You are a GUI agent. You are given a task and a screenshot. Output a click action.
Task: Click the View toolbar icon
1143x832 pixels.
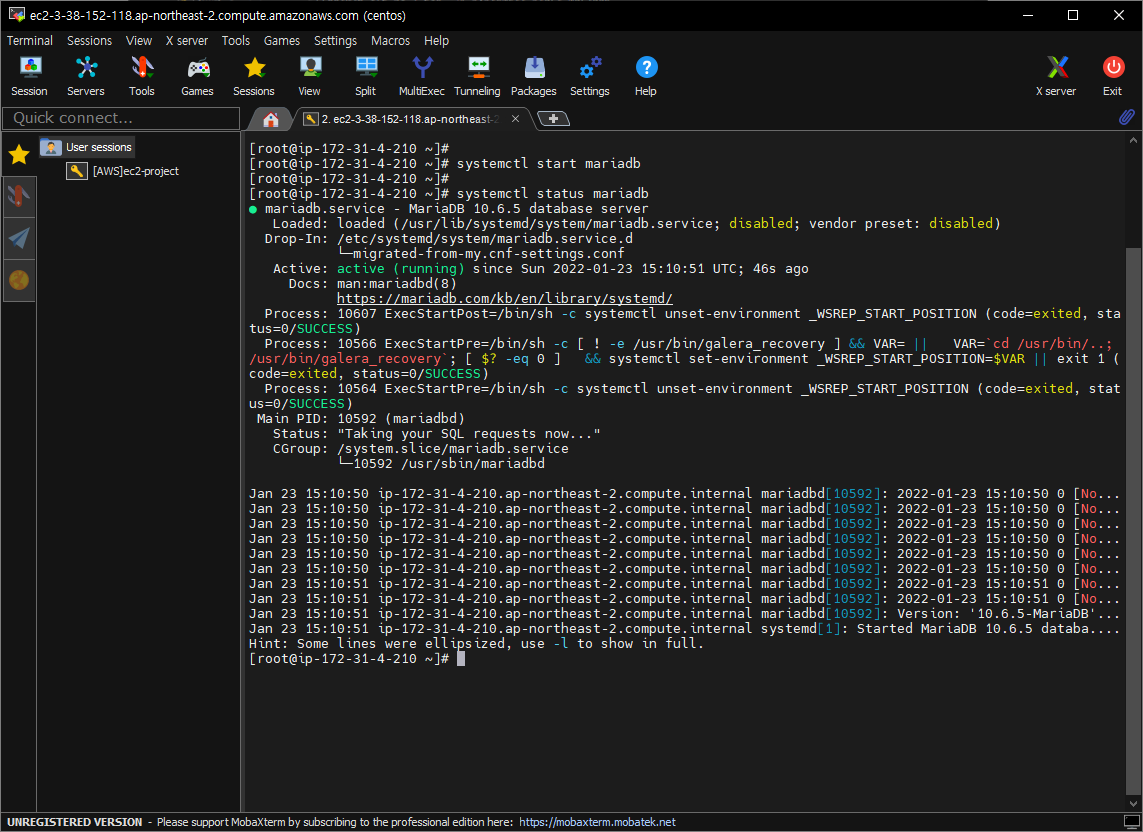[x=310, y=76]
